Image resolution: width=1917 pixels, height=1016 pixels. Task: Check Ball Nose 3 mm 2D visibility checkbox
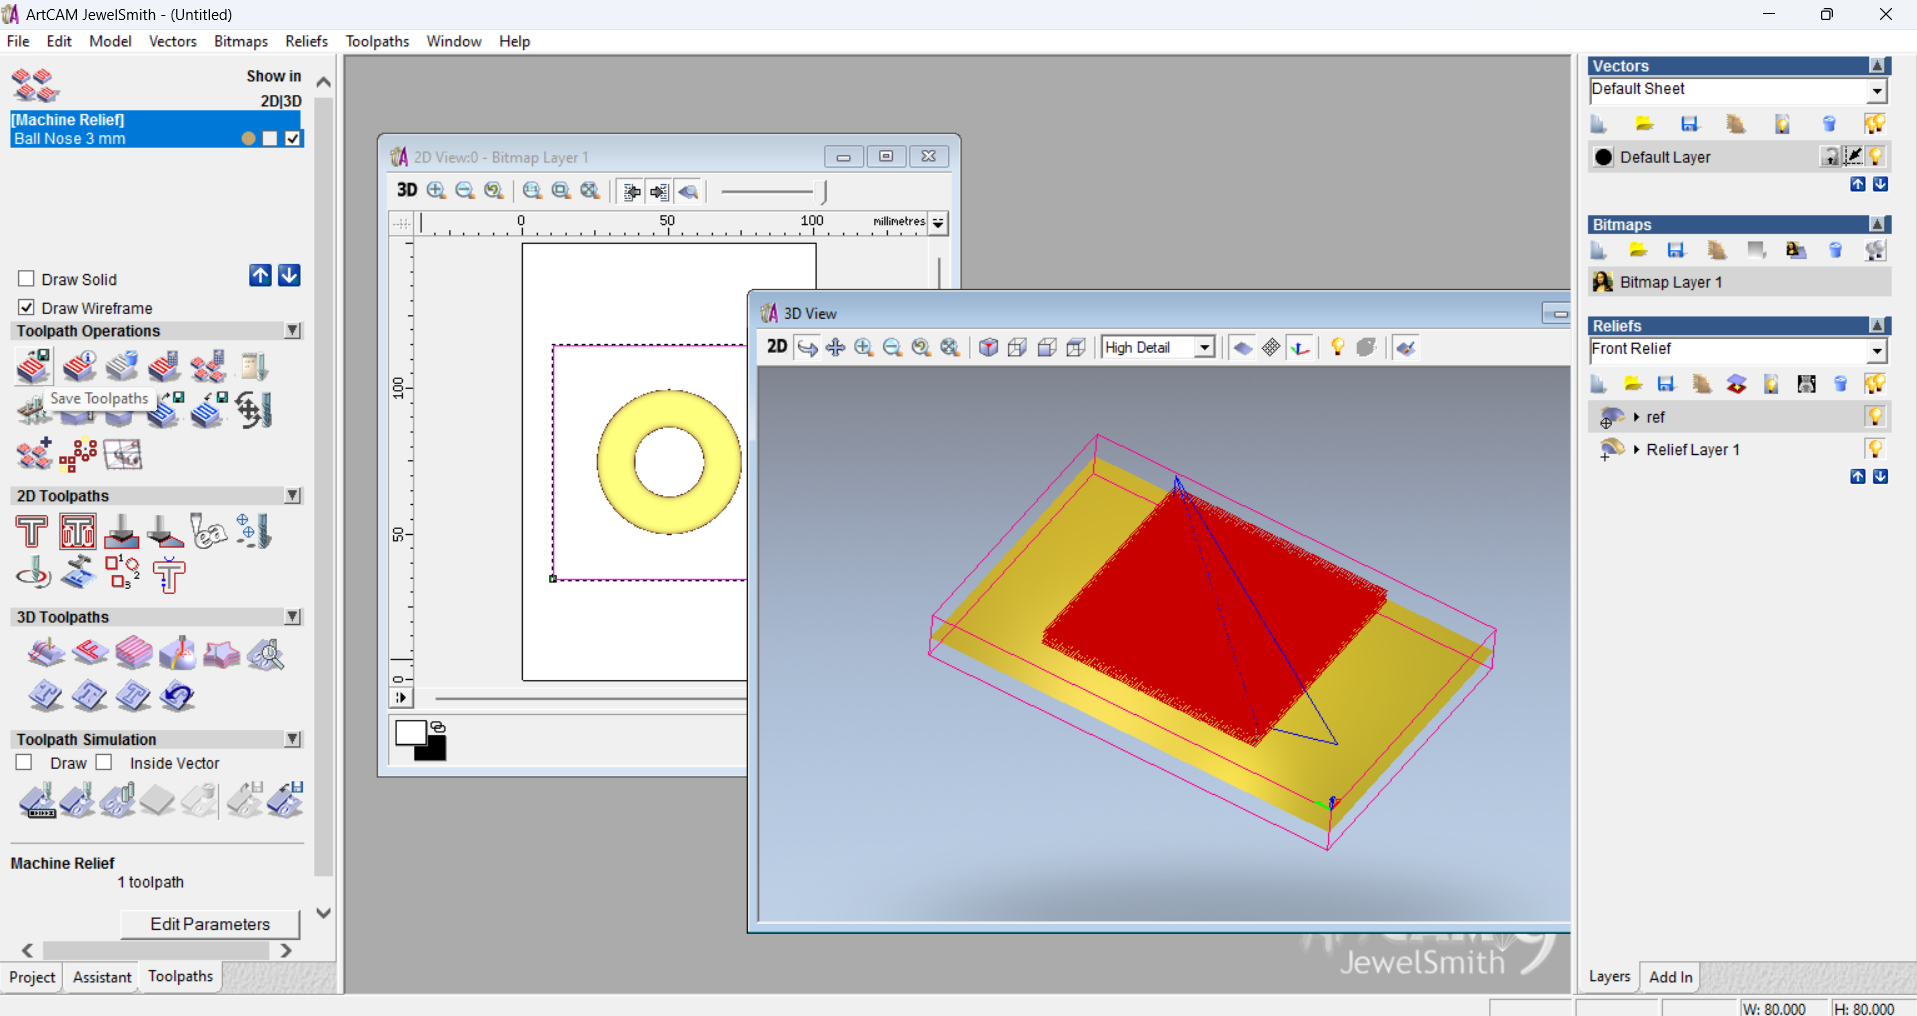pos(270,138)
